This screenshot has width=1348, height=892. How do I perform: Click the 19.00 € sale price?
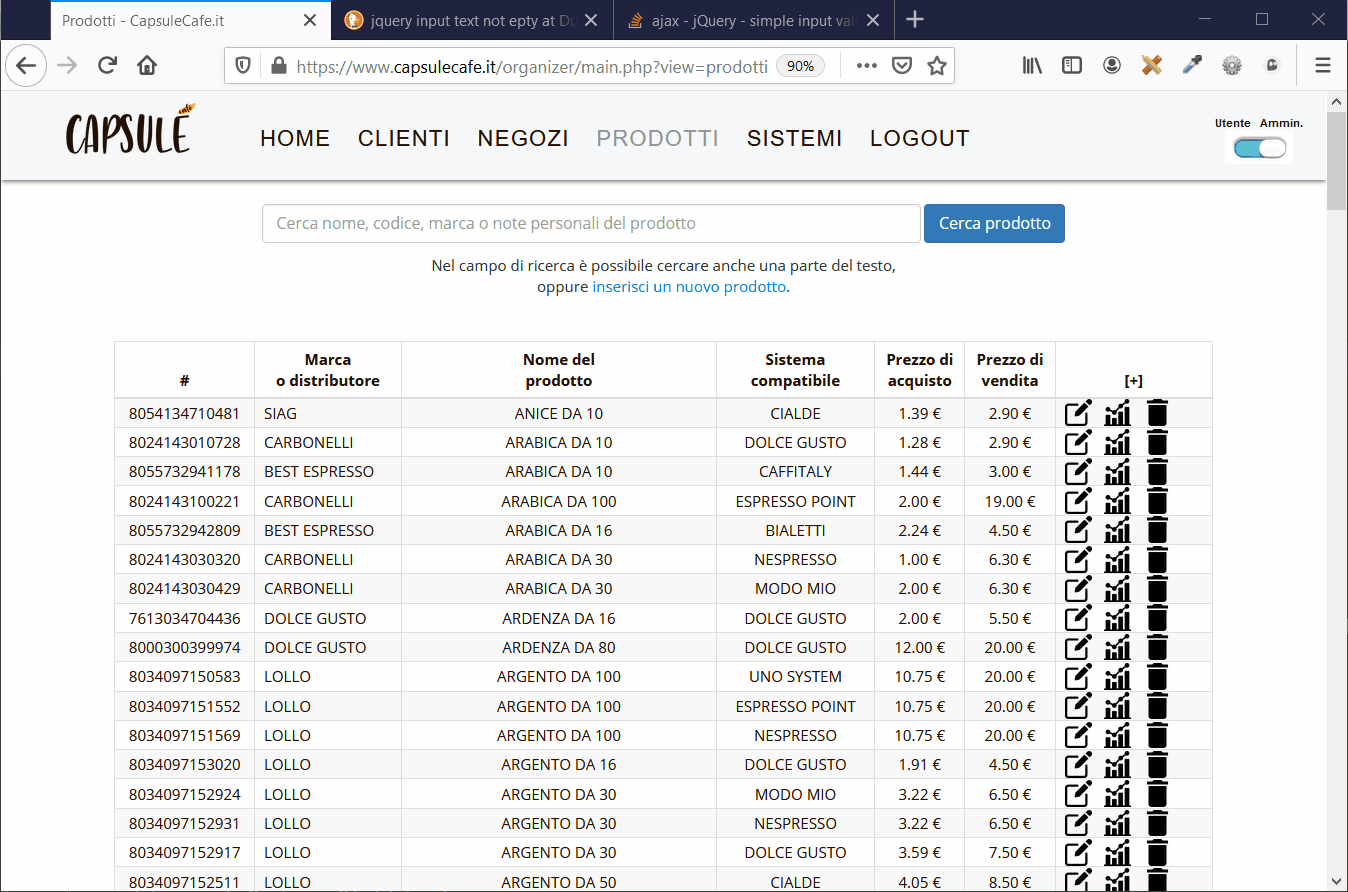point(1009,501)
